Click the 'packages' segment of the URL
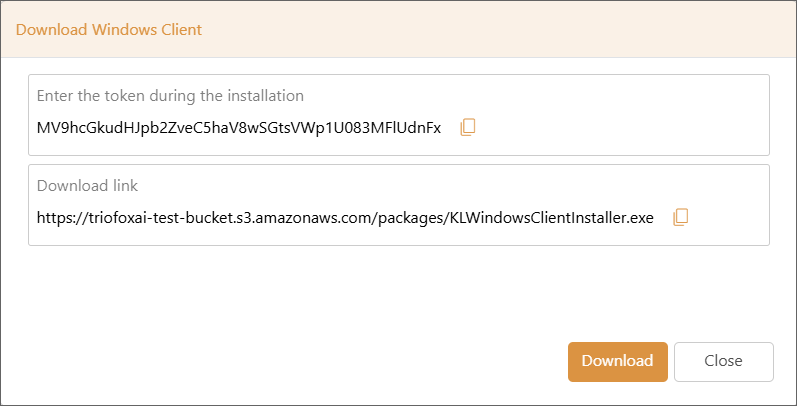 [408, 218]
